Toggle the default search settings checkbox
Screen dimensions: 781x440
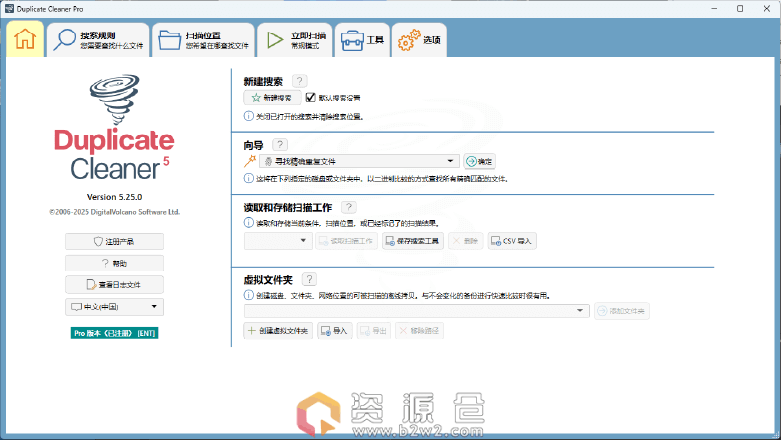click(x=311, y=98)
